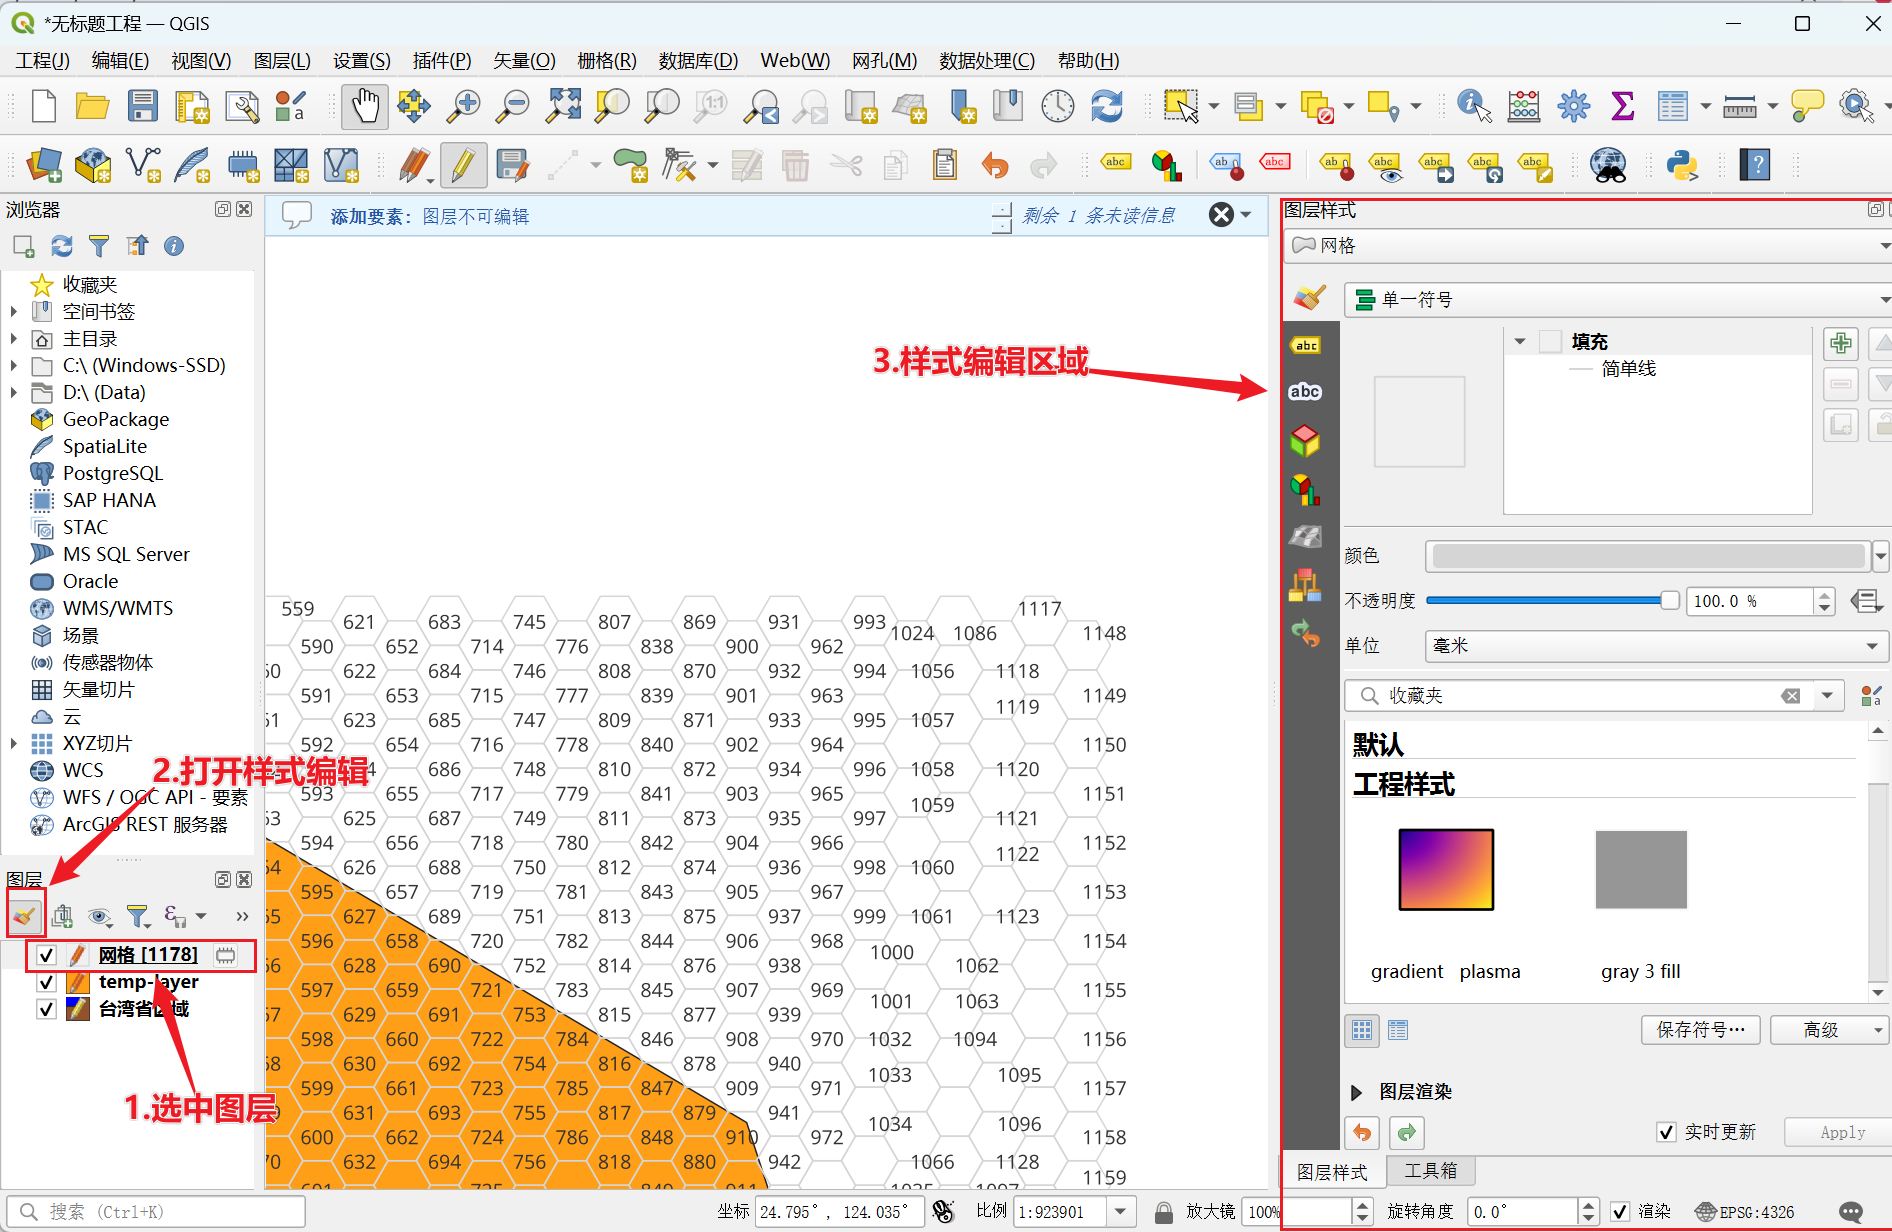Switch symbol list to list view
The image size is (1892, 1232).
(1398, 1030)
